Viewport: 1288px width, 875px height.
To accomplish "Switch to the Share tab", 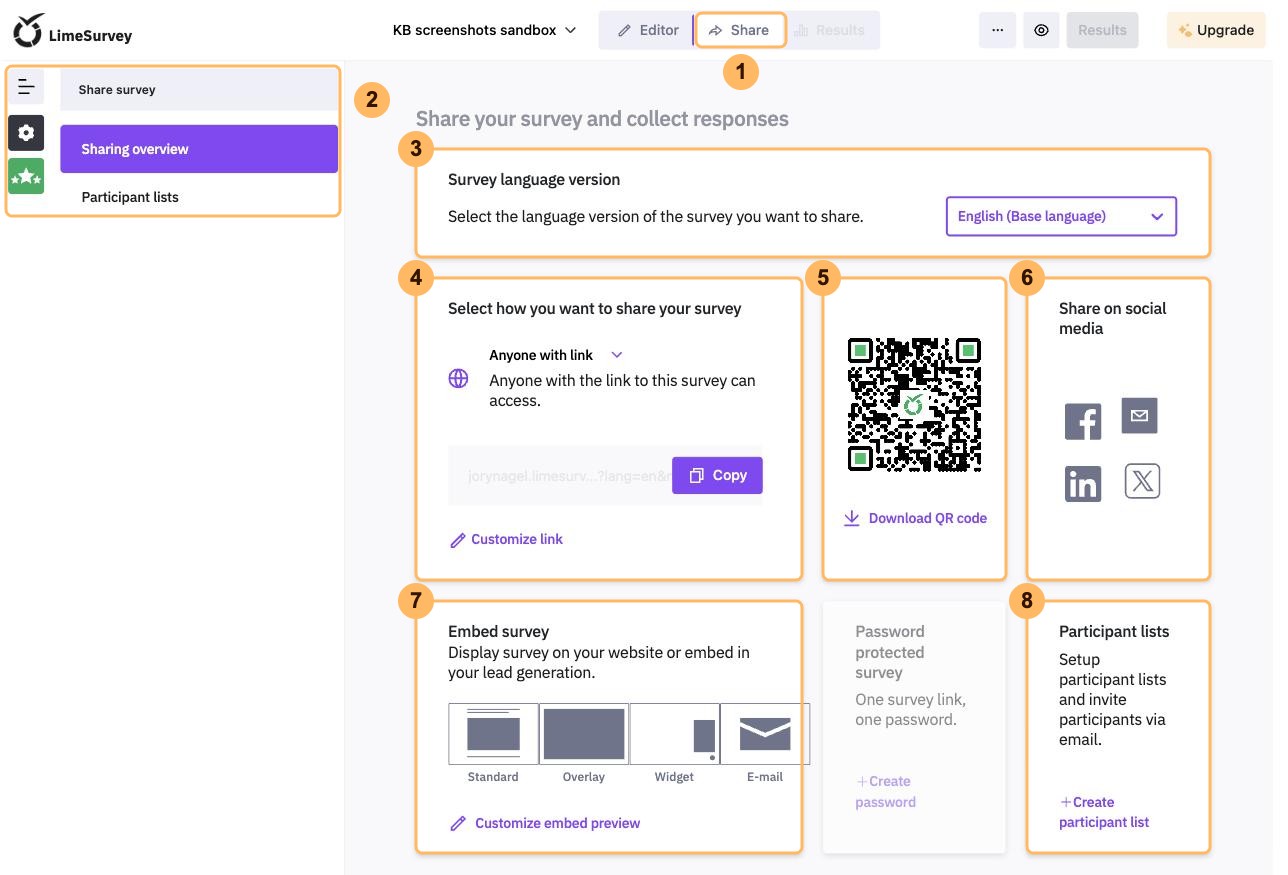I will point(740,30).
